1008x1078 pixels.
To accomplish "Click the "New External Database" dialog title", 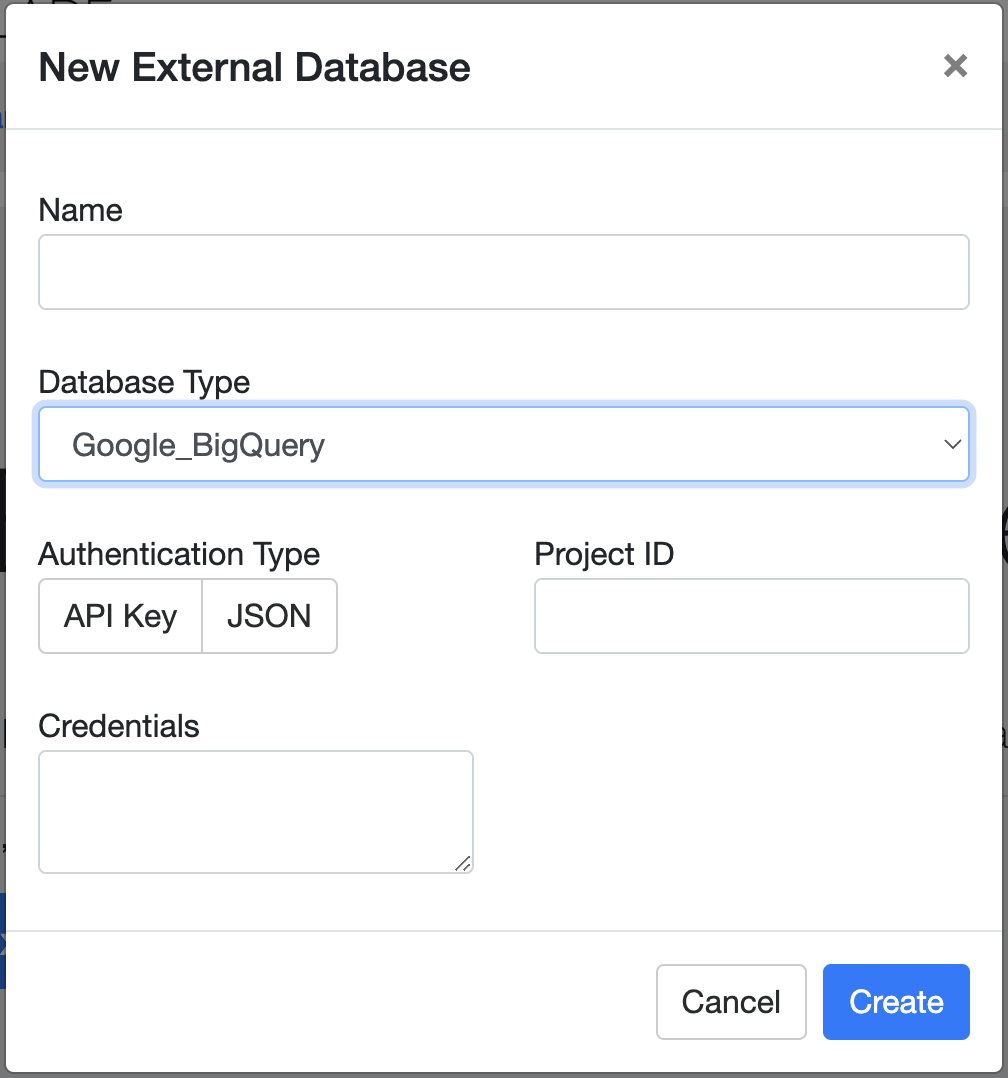I will (x=254, y=67).
